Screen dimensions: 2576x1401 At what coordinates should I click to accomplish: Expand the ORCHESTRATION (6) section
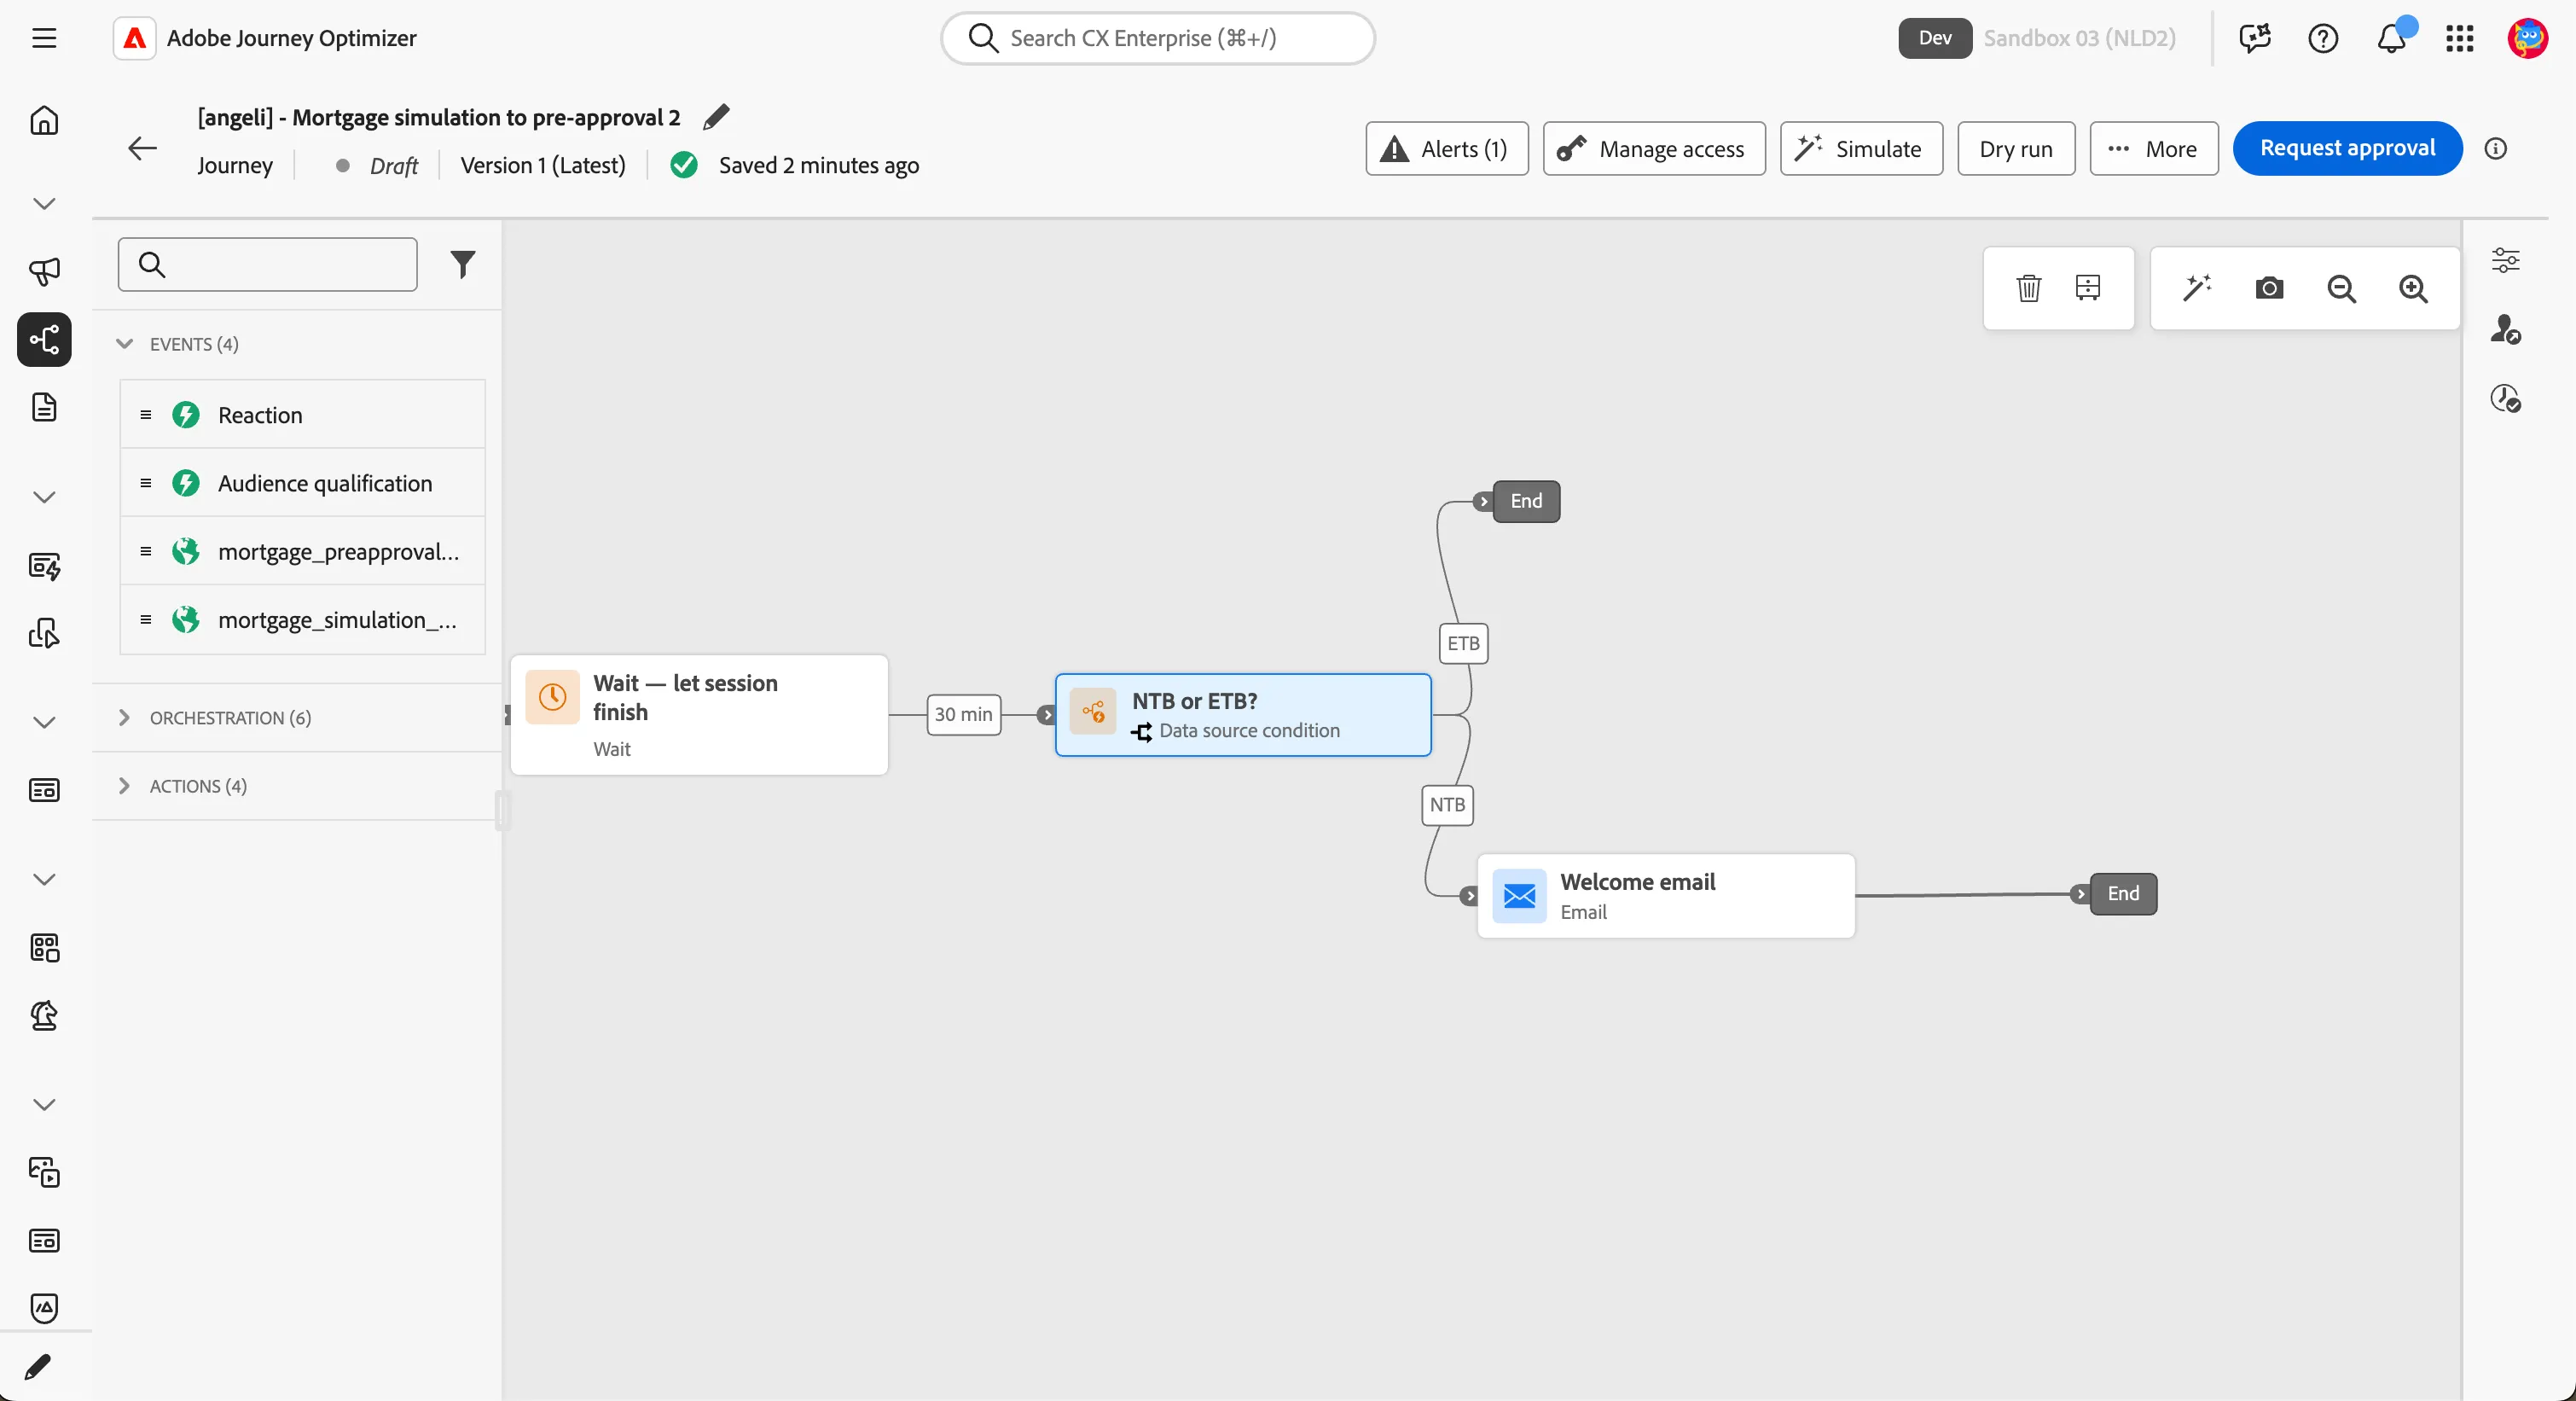pyautogui.click(x=124, y=717)
